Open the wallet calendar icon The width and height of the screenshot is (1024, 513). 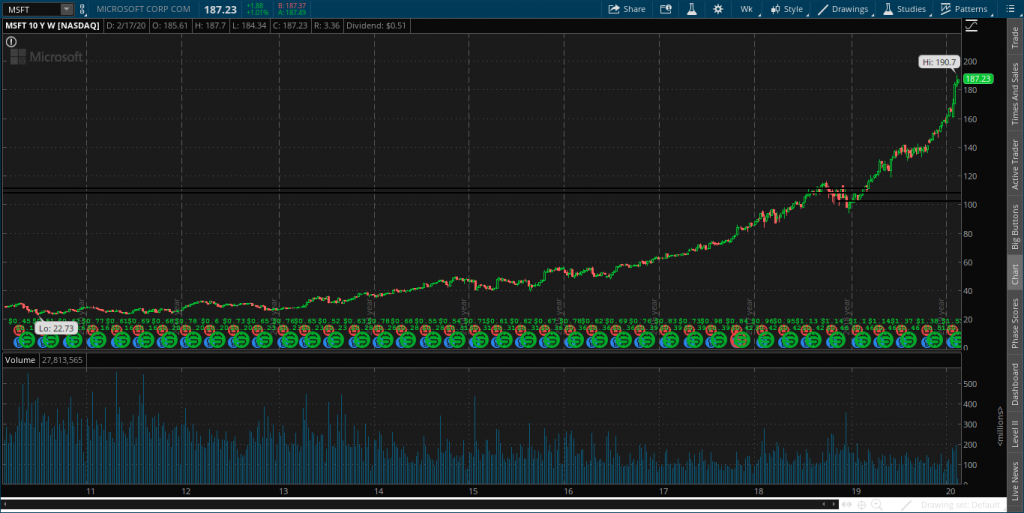(665, 9)
